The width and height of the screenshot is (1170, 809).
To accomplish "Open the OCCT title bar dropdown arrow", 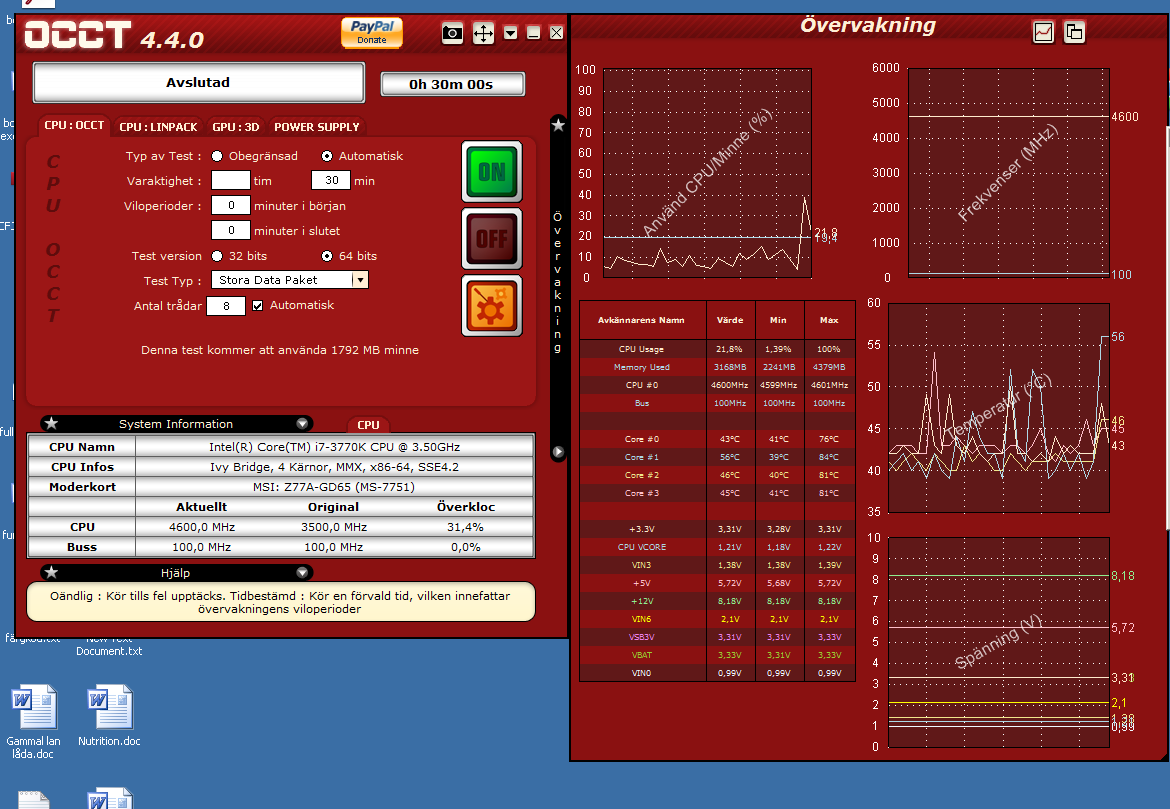I will (510, 33).
